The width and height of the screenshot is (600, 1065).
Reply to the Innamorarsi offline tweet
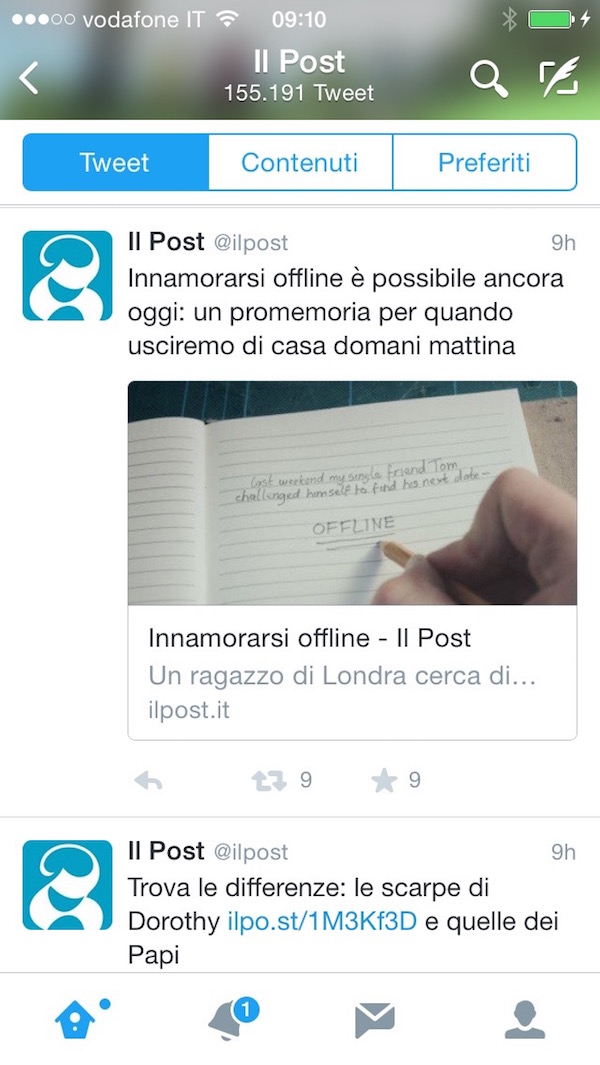tap(148, 781)
